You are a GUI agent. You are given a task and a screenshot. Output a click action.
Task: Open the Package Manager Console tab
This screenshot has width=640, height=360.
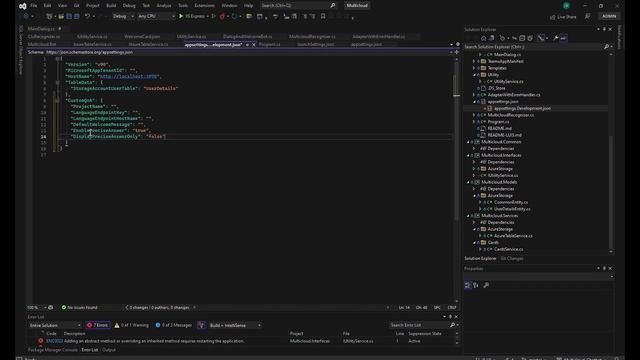pos(53,350)
